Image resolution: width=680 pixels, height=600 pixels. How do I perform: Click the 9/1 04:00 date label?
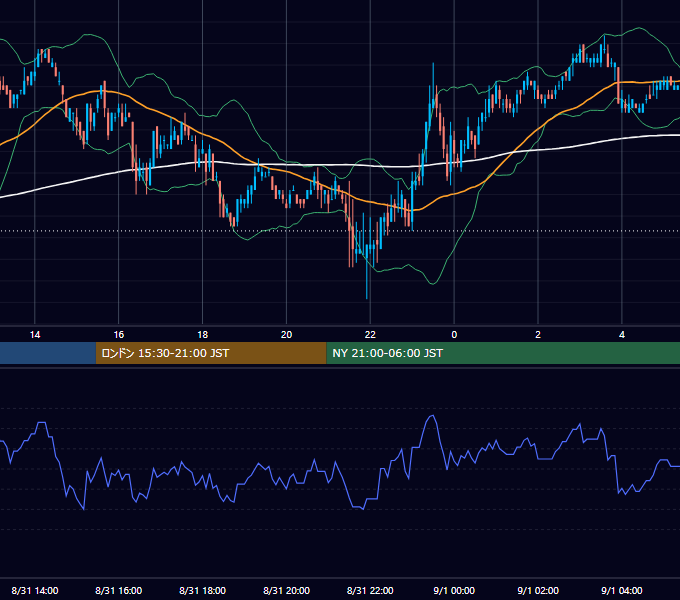coord(622,590)
